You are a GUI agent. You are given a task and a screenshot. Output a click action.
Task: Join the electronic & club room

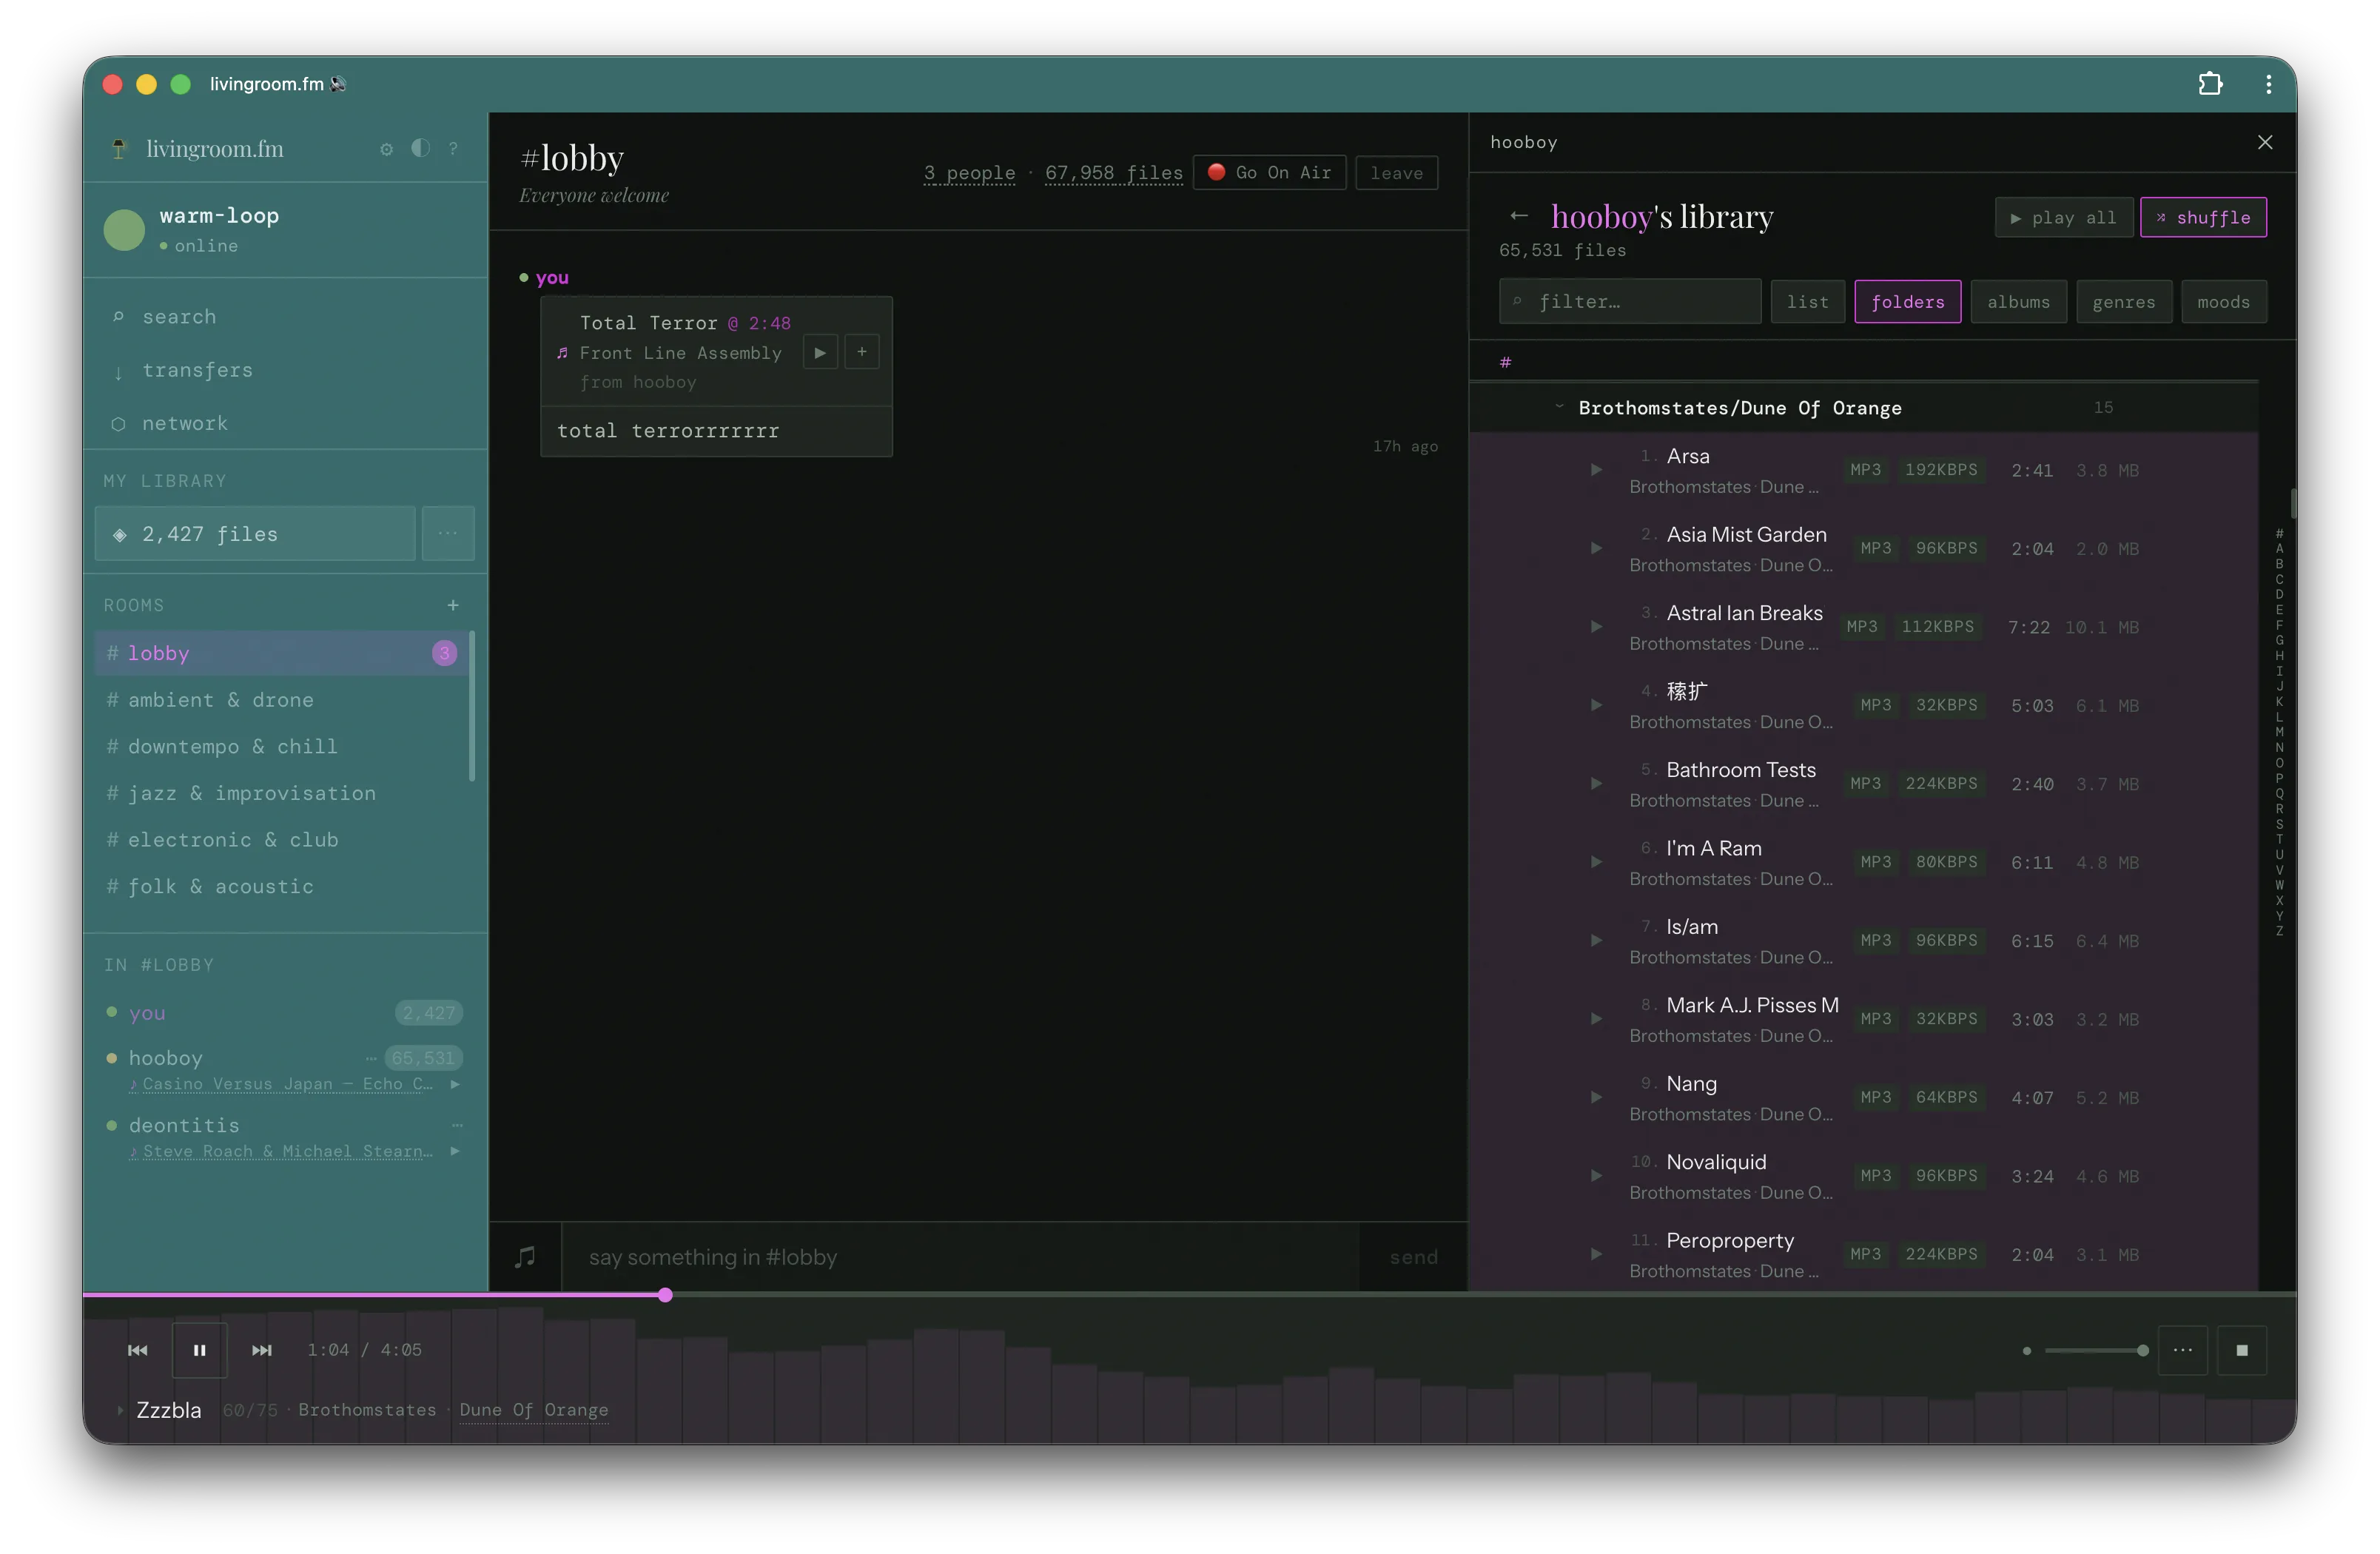point(281,840)
